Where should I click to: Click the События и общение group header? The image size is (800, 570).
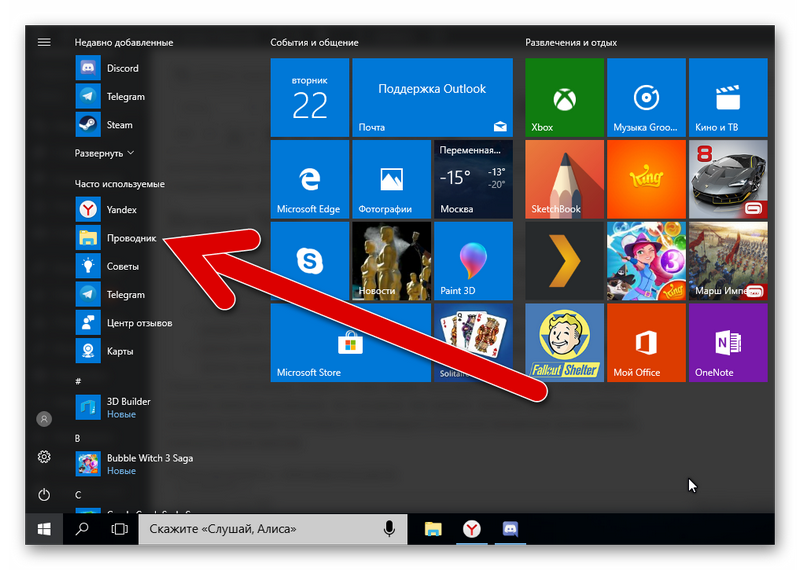click(x=314, y=42)
